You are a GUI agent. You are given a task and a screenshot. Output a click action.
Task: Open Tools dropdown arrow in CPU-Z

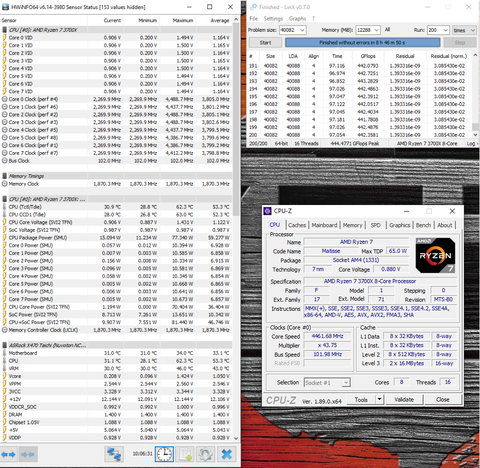[379, 399]
